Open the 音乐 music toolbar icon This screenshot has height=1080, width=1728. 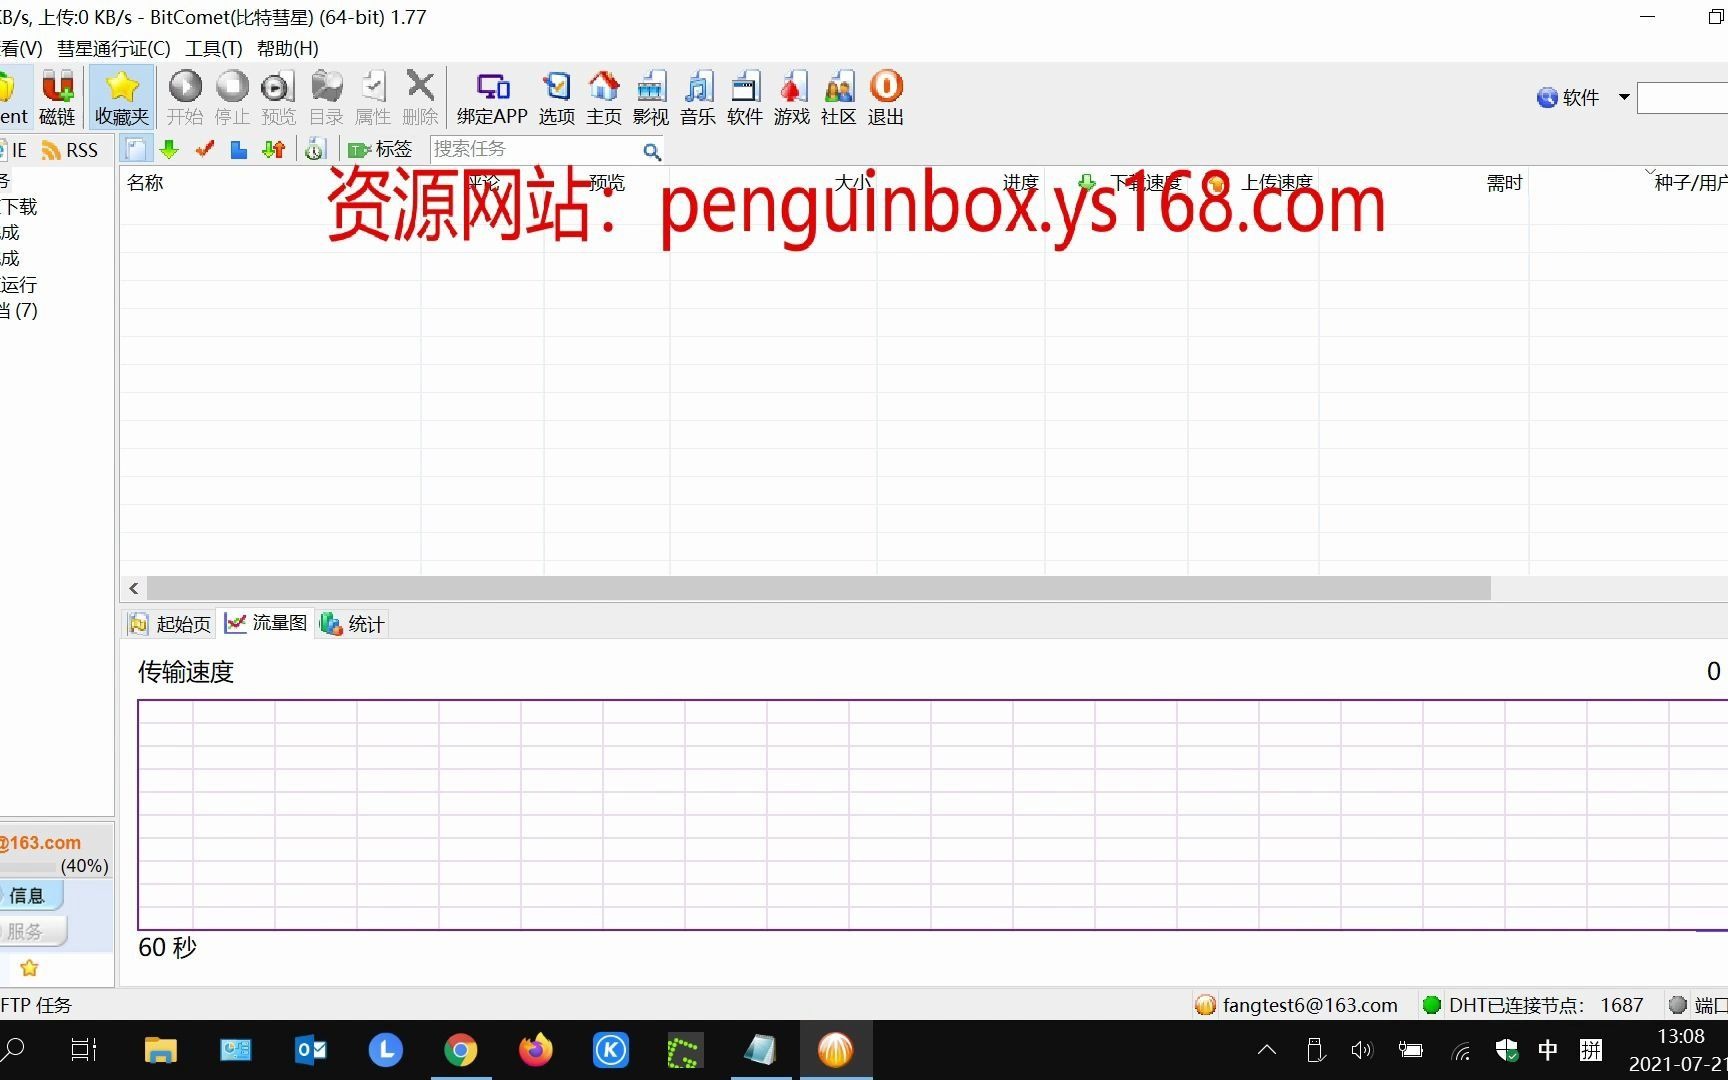click(698, 97)
